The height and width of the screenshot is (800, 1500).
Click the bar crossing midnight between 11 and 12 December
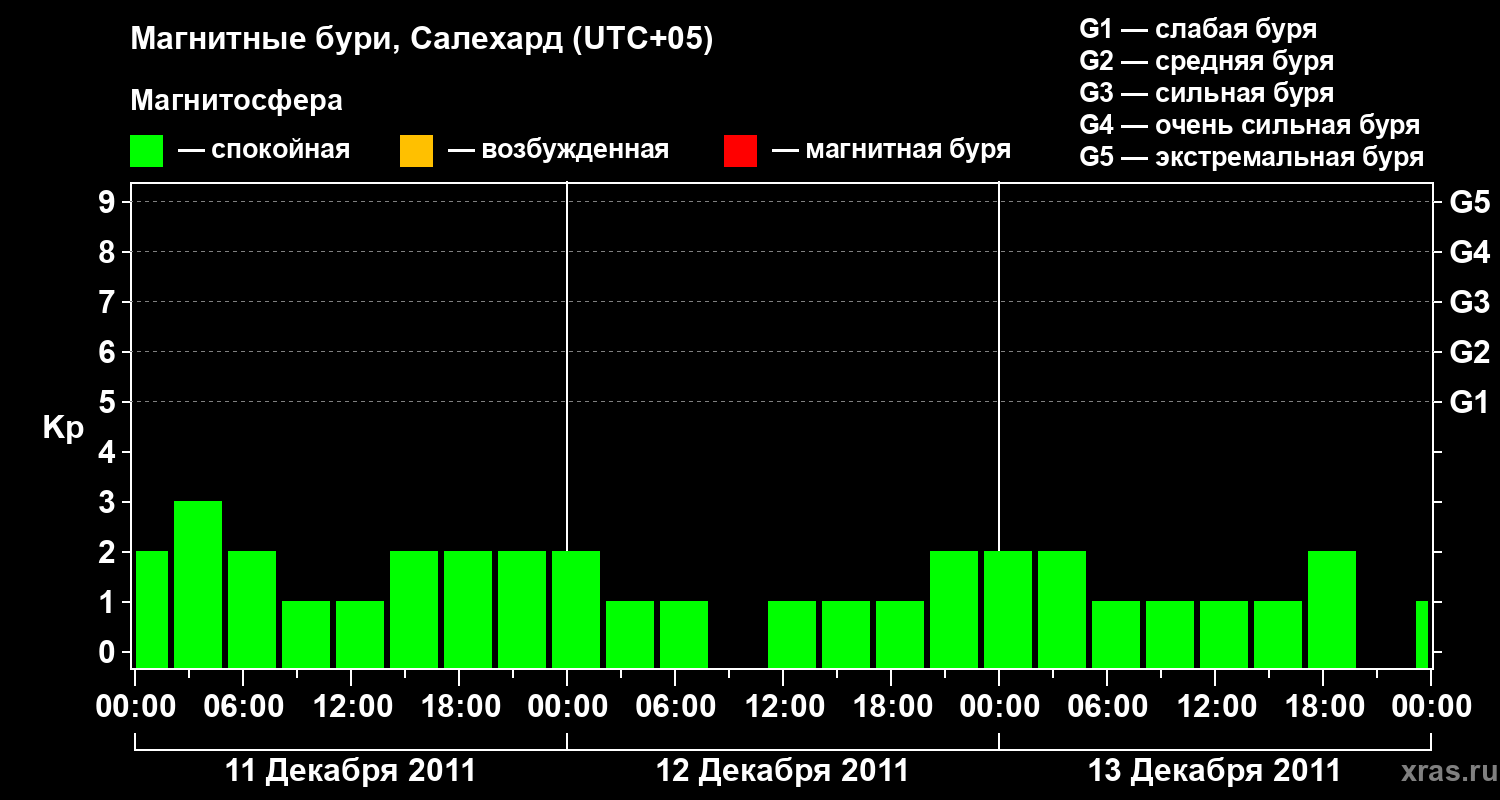click(x=576, y=609)
